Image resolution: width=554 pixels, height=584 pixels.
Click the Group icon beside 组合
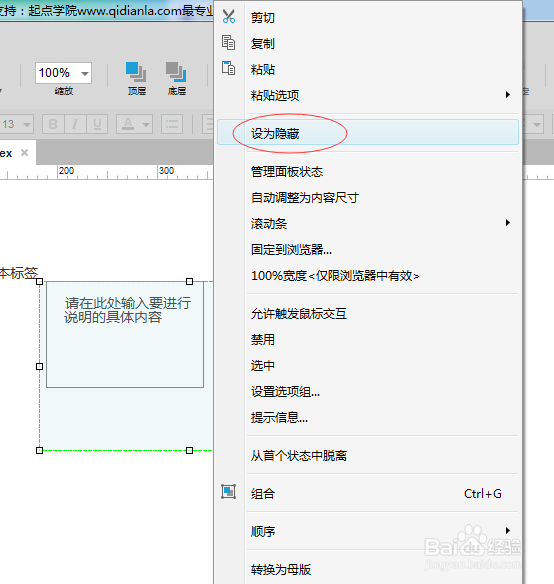point(228,492)
